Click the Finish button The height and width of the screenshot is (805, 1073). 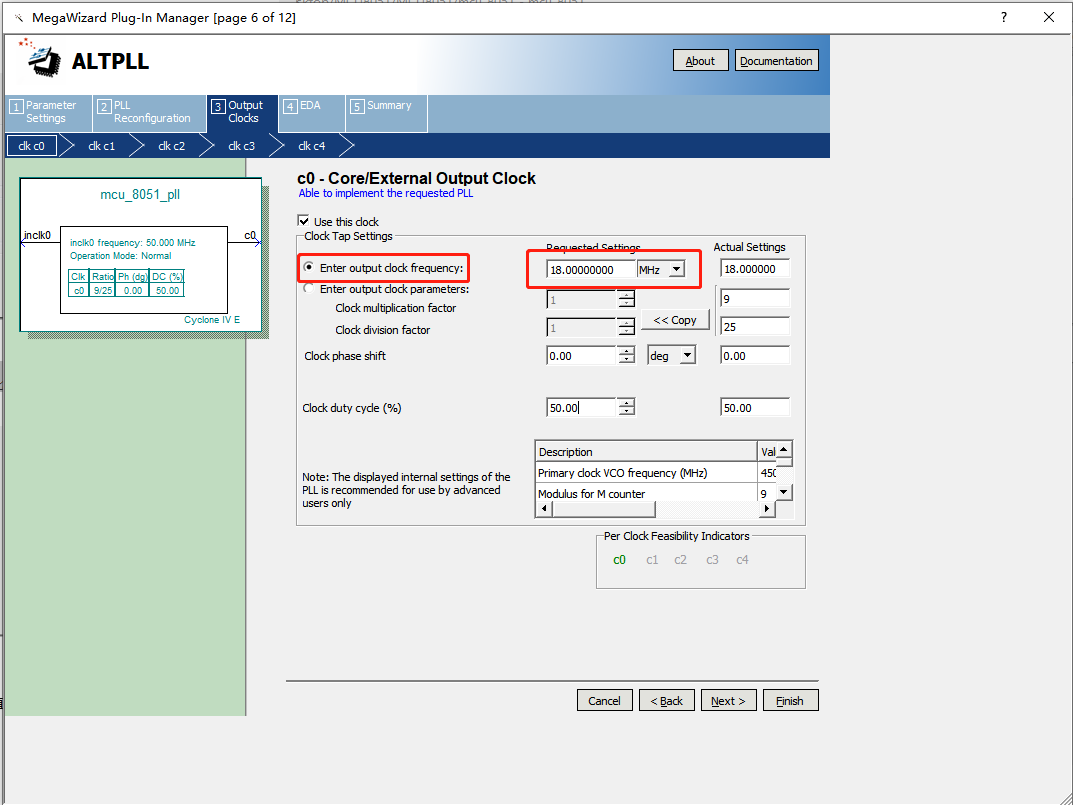790,700
